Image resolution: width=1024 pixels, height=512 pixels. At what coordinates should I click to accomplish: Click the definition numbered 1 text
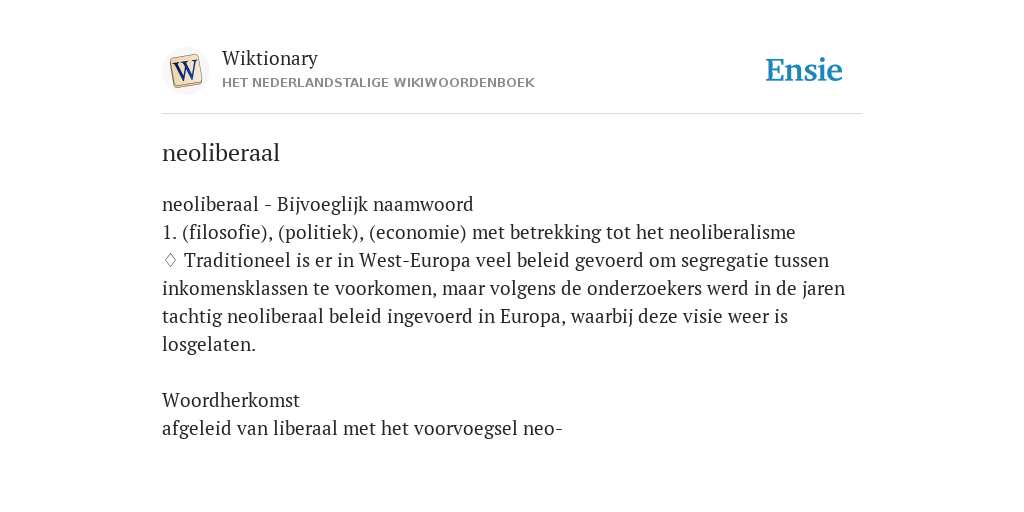[479, 232]
